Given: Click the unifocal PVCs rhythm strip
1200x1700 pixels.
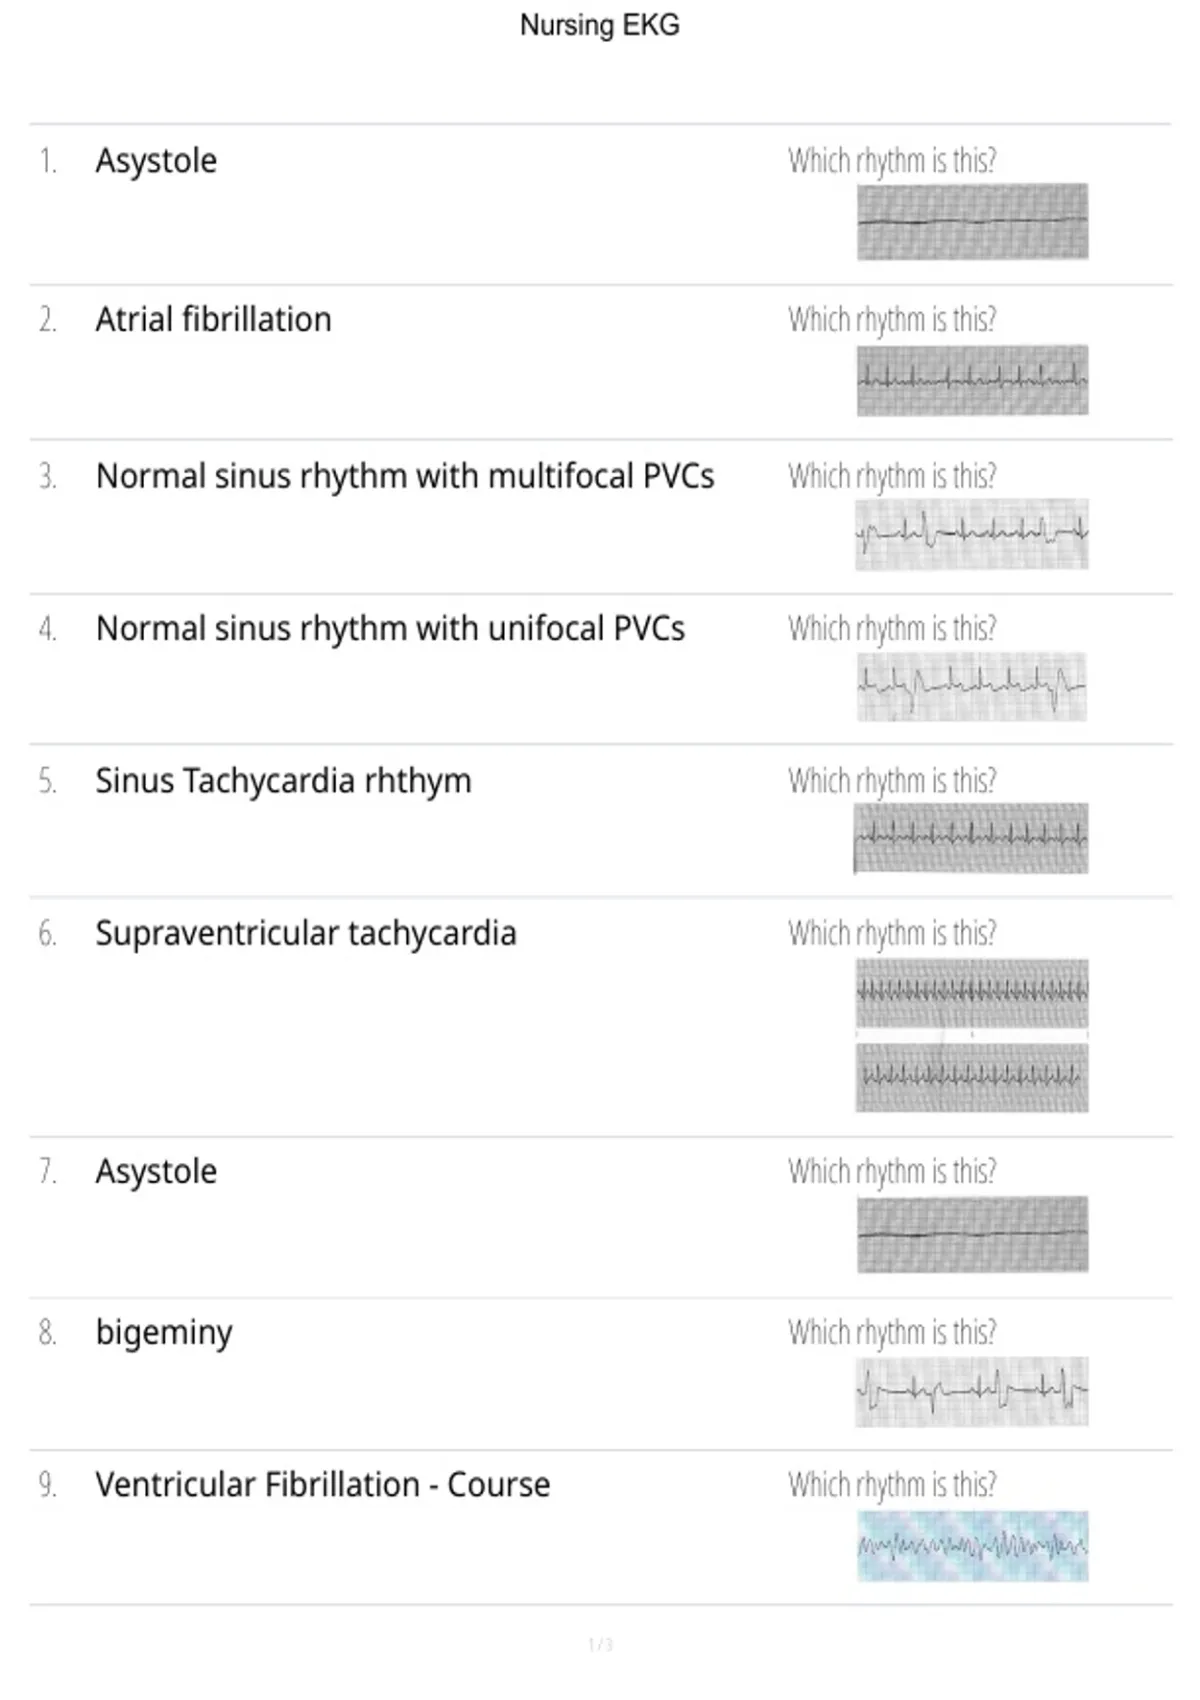Looking at the screenshot, I should tap(971, 687).
